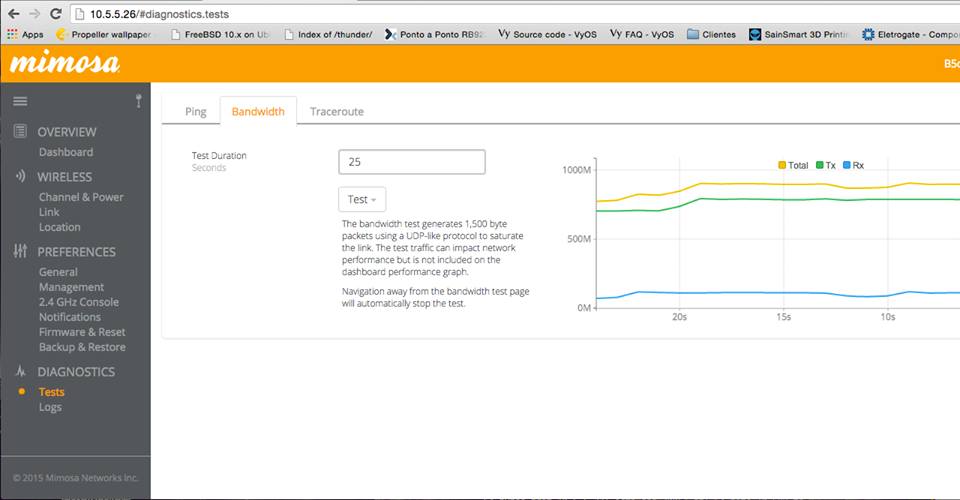Click the 10s x-axis label
This screenshot has width=960, height=500.
[888, 317]
